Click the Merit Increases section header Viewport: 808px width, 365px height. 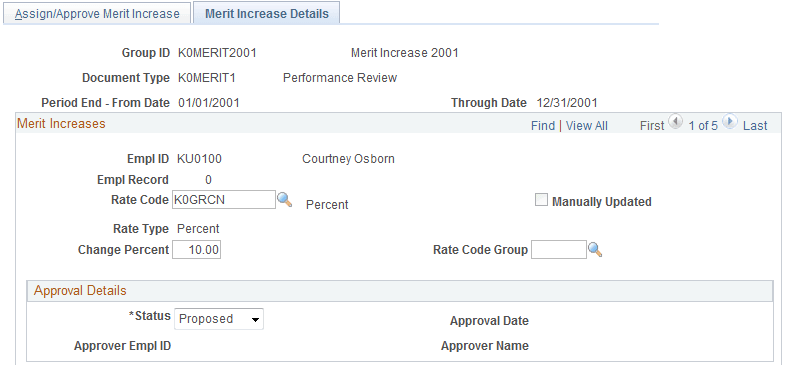coord(61,124)
